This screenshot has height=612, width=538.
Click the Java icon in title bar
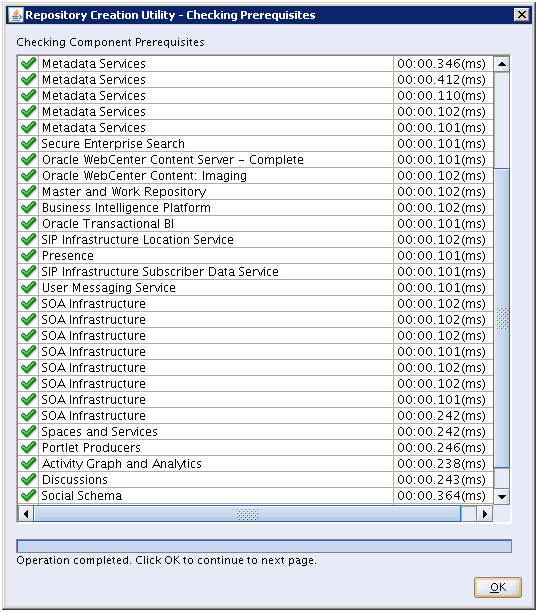(x=16, y=15)
